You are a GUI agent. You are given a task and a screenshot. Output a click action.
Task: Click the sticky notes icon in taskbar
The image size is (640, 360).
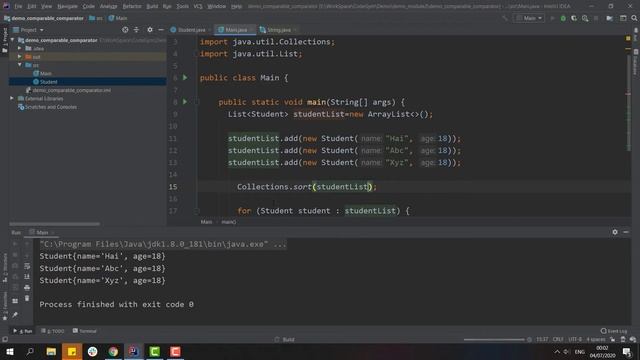click(72, 351)
